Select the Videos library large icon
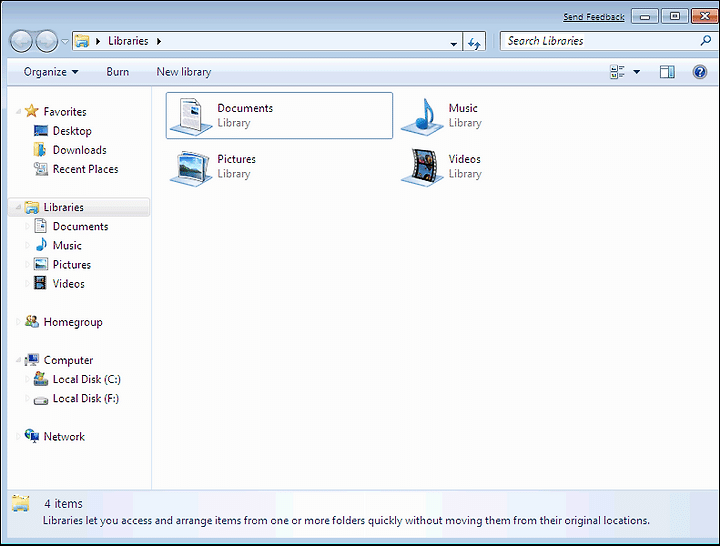Image resolution: width=720 pixels, height=546 pixels. point(422,167)
